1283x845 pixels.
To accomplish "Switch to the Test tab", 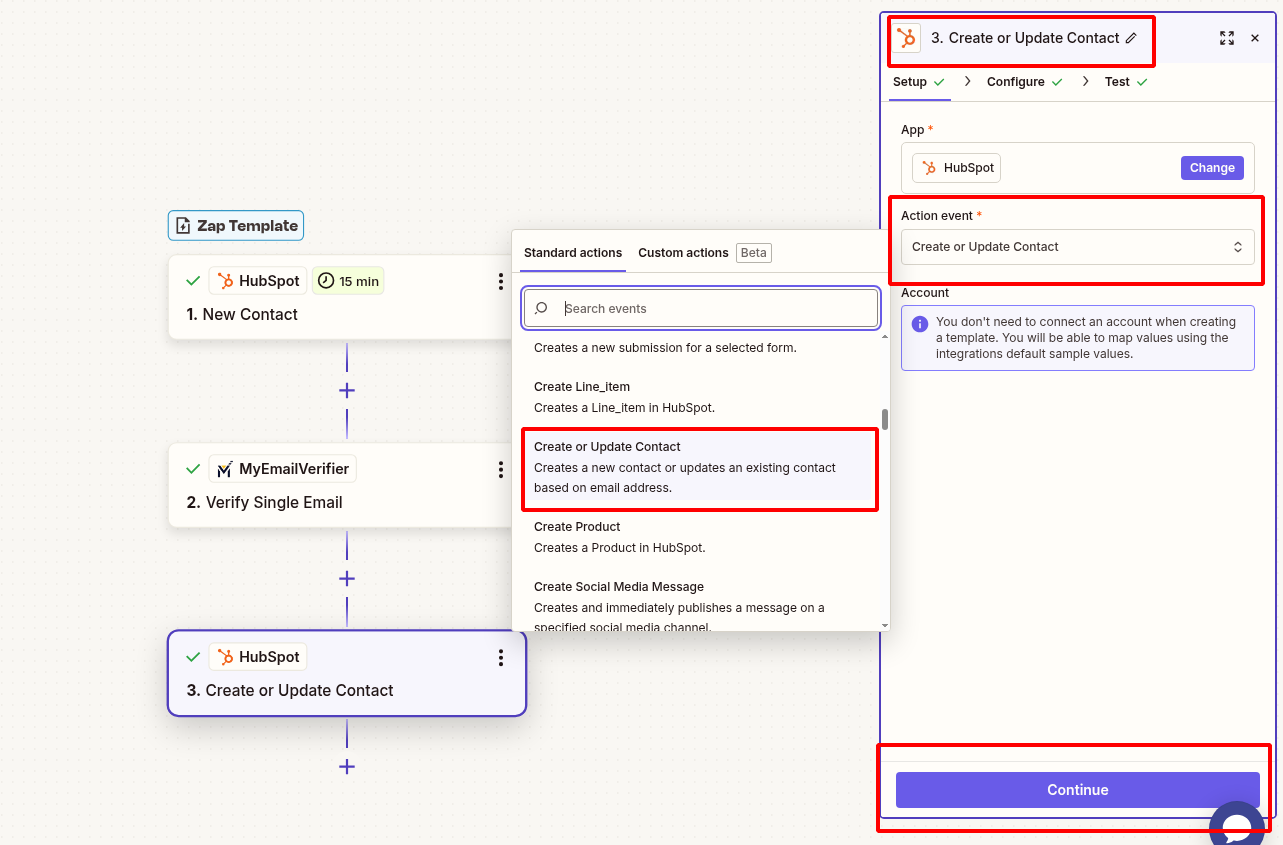I will coord(1117,81).
